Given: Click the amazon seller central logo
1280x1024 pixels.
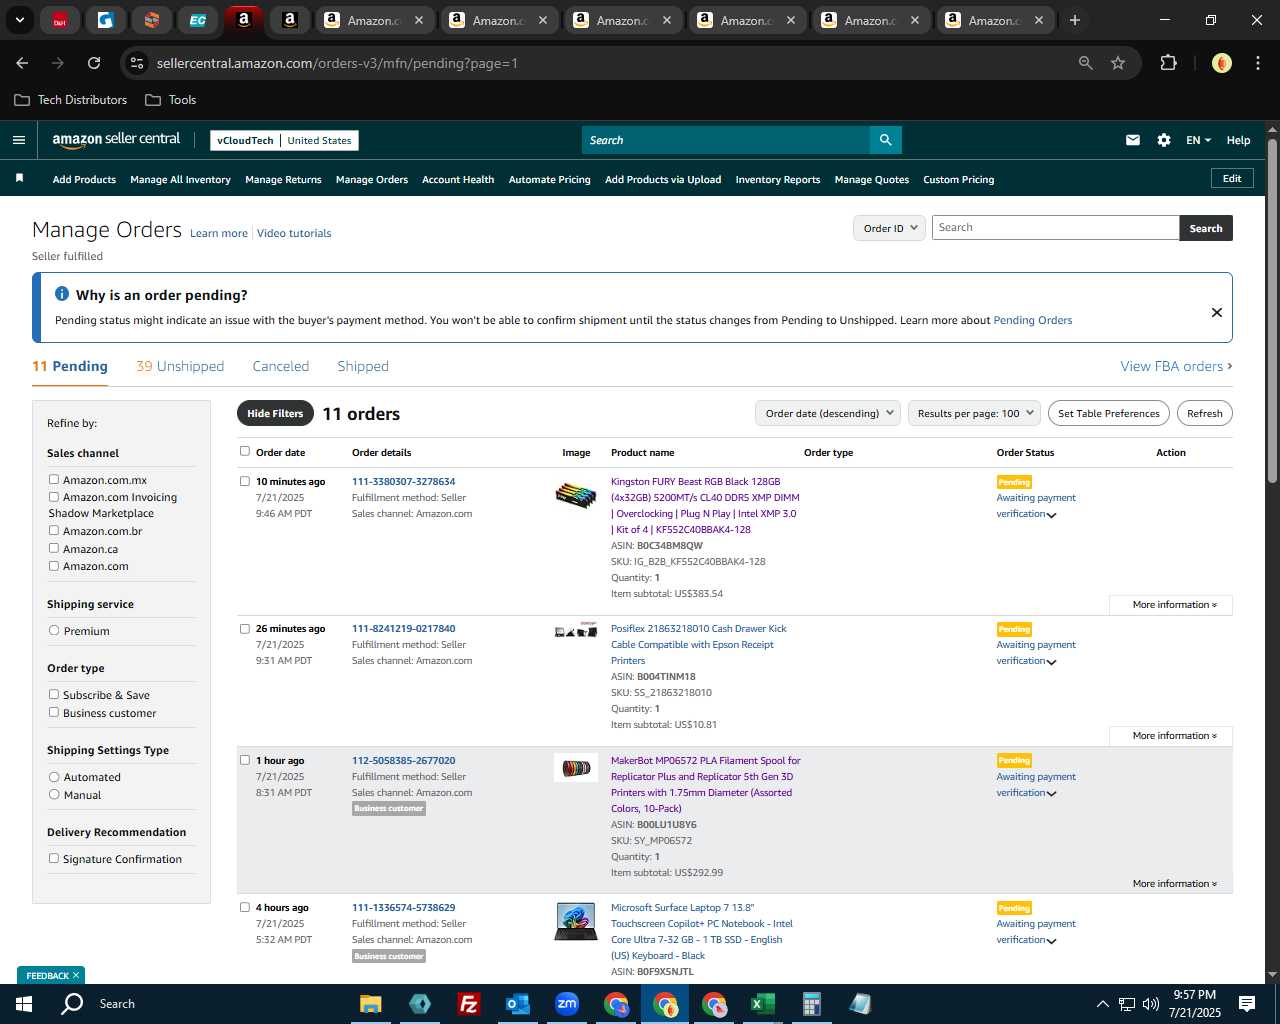Looking at the screenshot, I should 116,140.
